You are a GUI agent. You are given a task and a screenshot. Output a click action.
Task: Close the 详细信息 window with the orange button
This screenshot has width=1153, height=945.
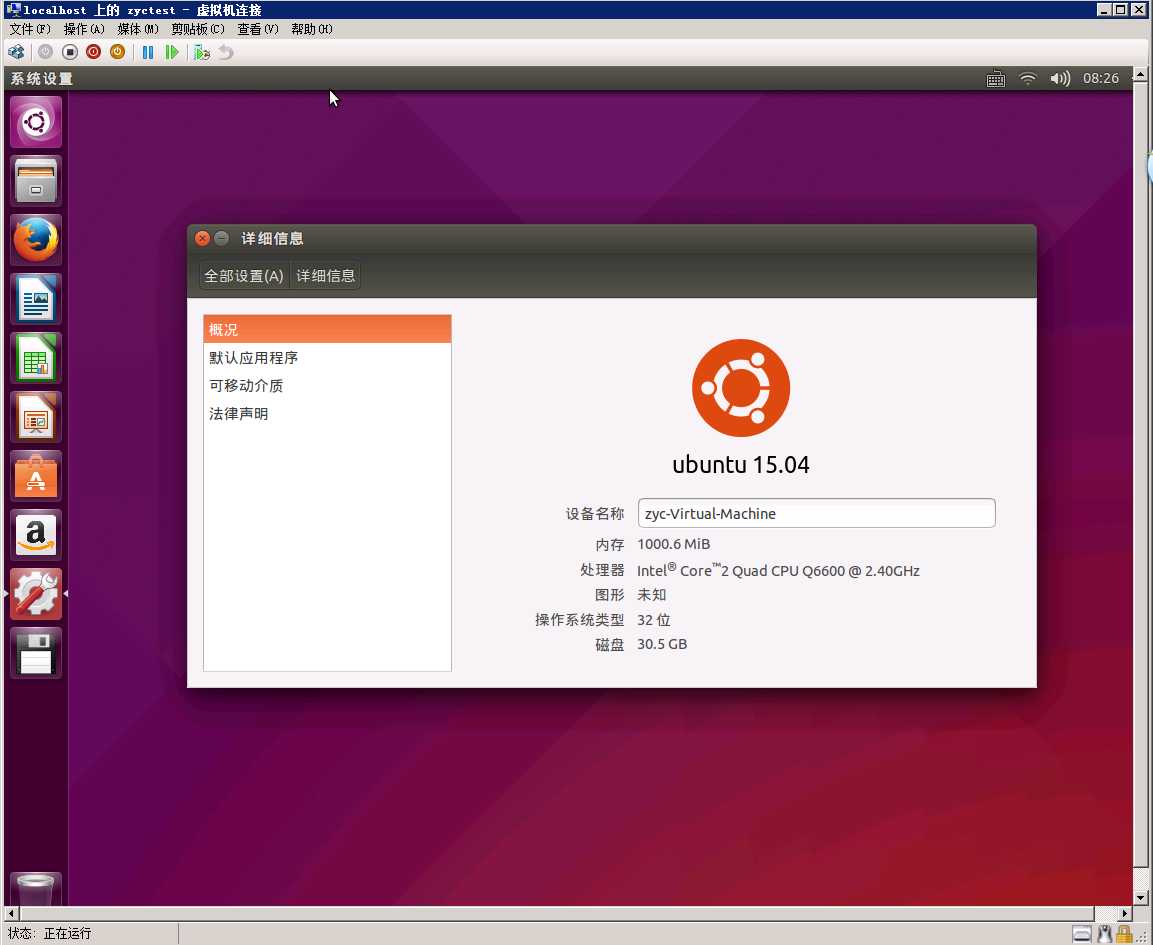click(202, 238)
